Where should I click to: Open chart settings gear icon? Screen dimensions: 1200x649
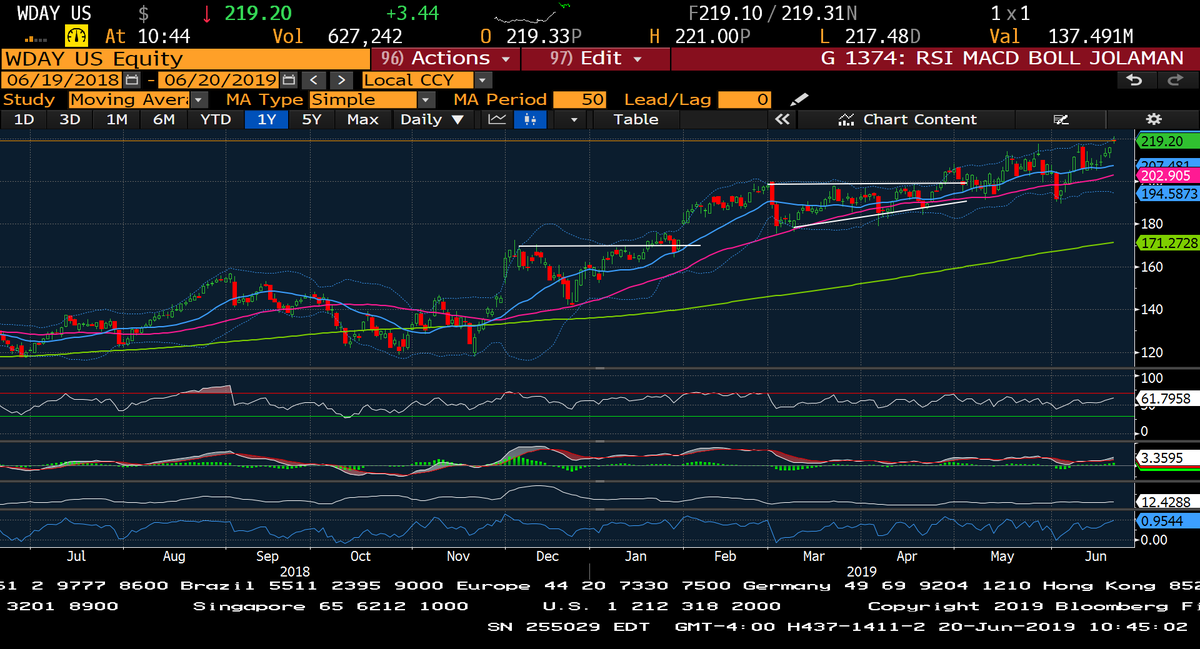coord(1152,119)
